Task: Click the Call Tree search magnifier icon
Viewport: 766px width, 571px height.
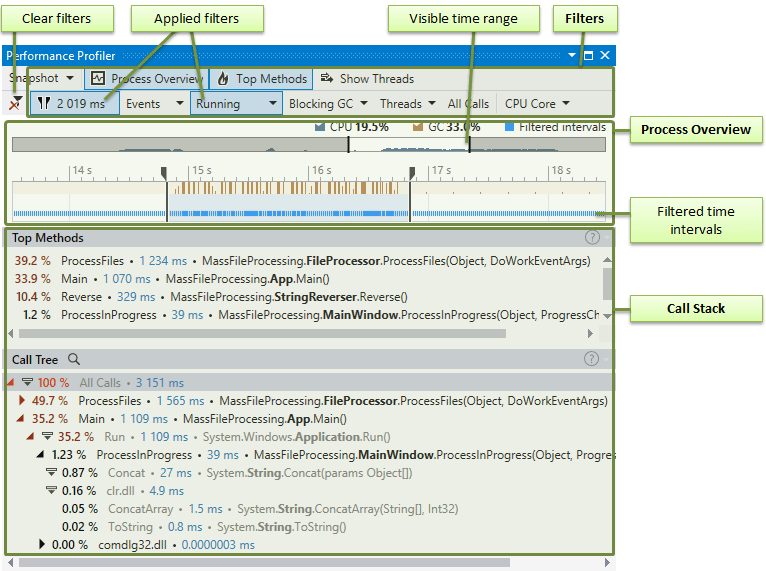Action: (74, 359)
